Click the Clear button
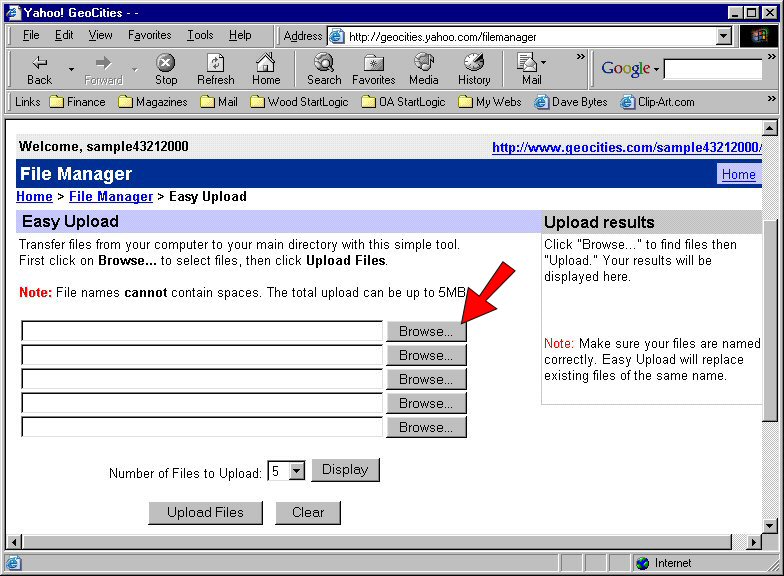784x576 pixels. point(308,513)
